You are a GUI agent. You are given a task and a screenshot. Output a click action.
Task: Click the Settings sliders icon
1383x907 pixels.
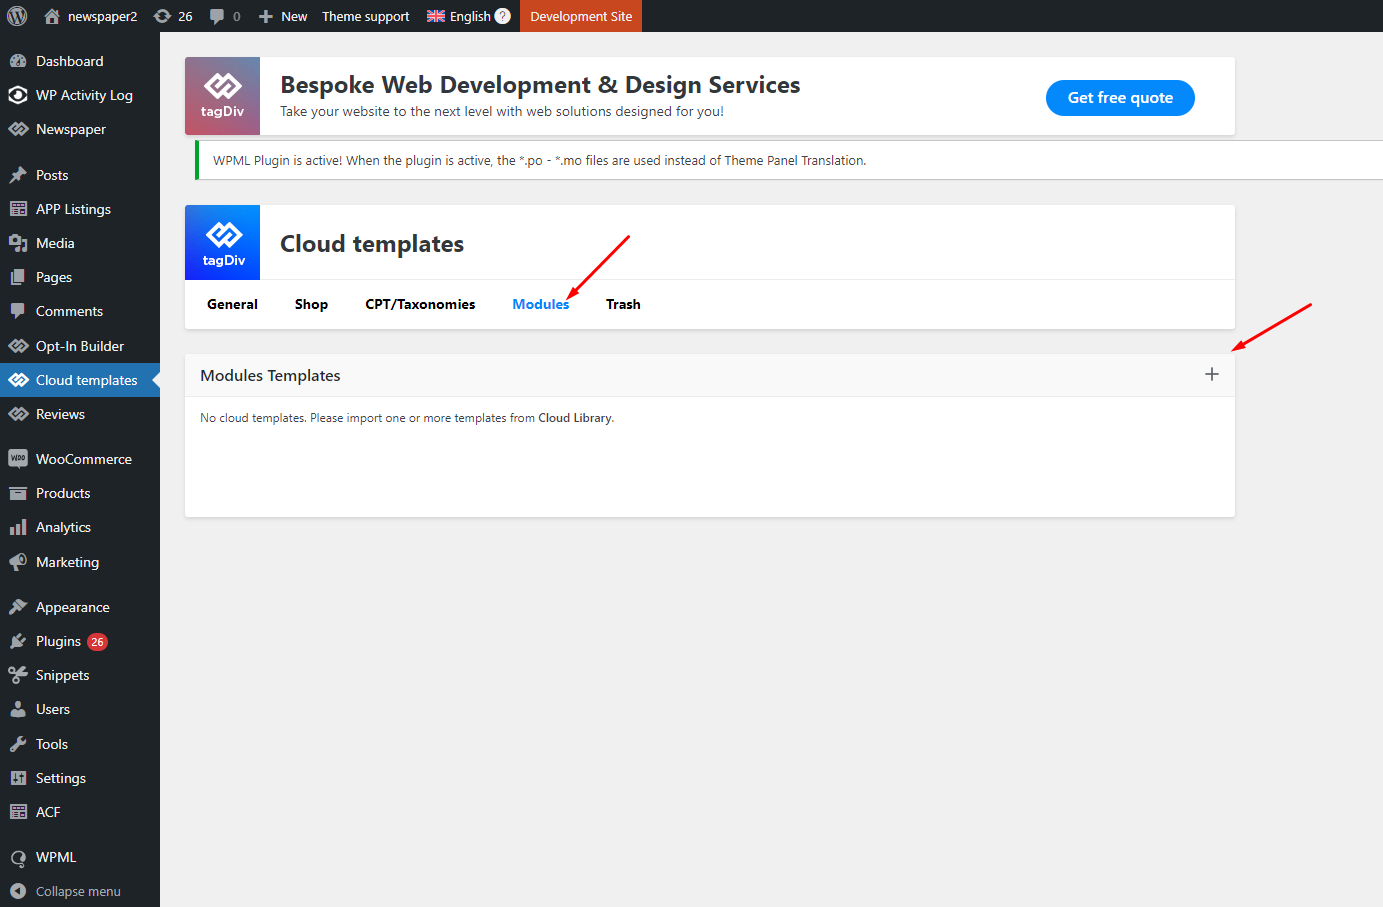[18, 778]
